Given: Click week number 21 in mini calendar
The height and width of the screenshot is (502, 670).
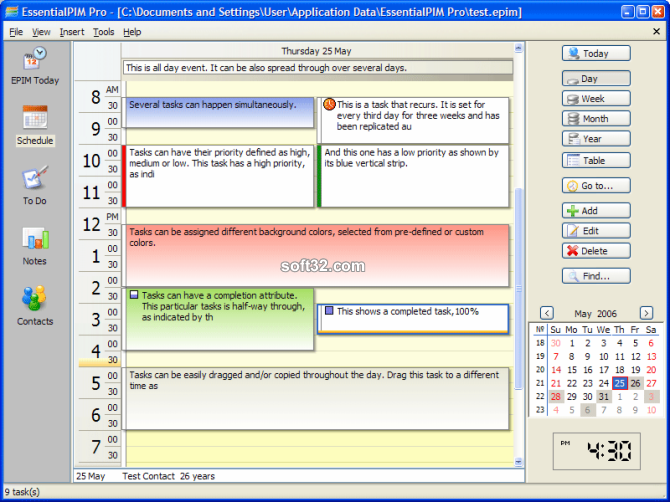Looking at the screenshot, I should coord(540,383).
